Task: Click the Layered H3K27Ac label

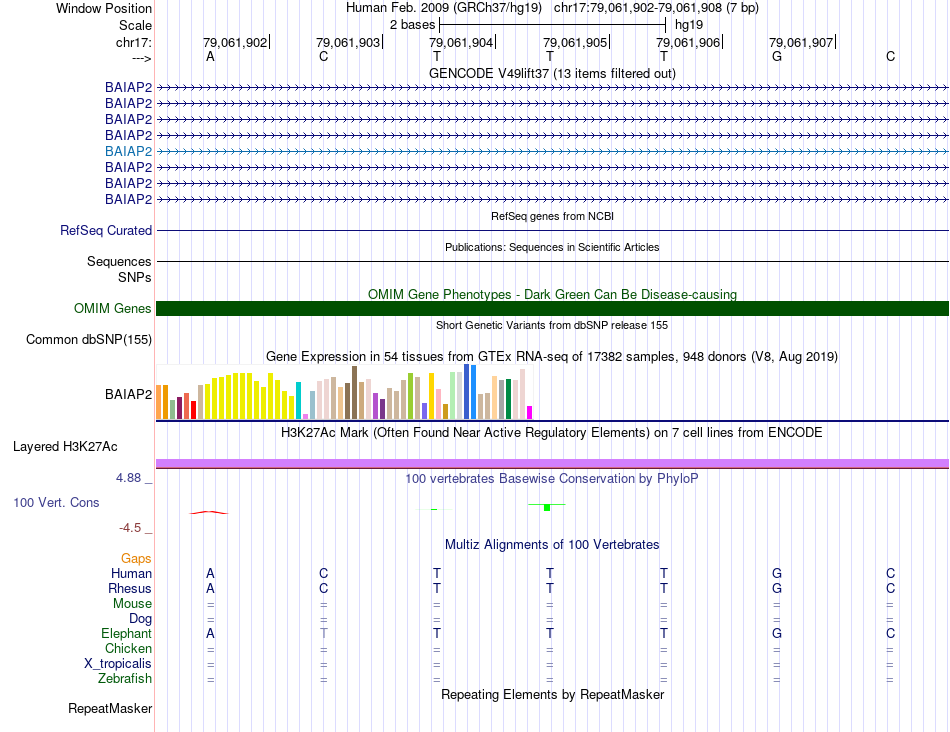Action: (x=65, y=447)
